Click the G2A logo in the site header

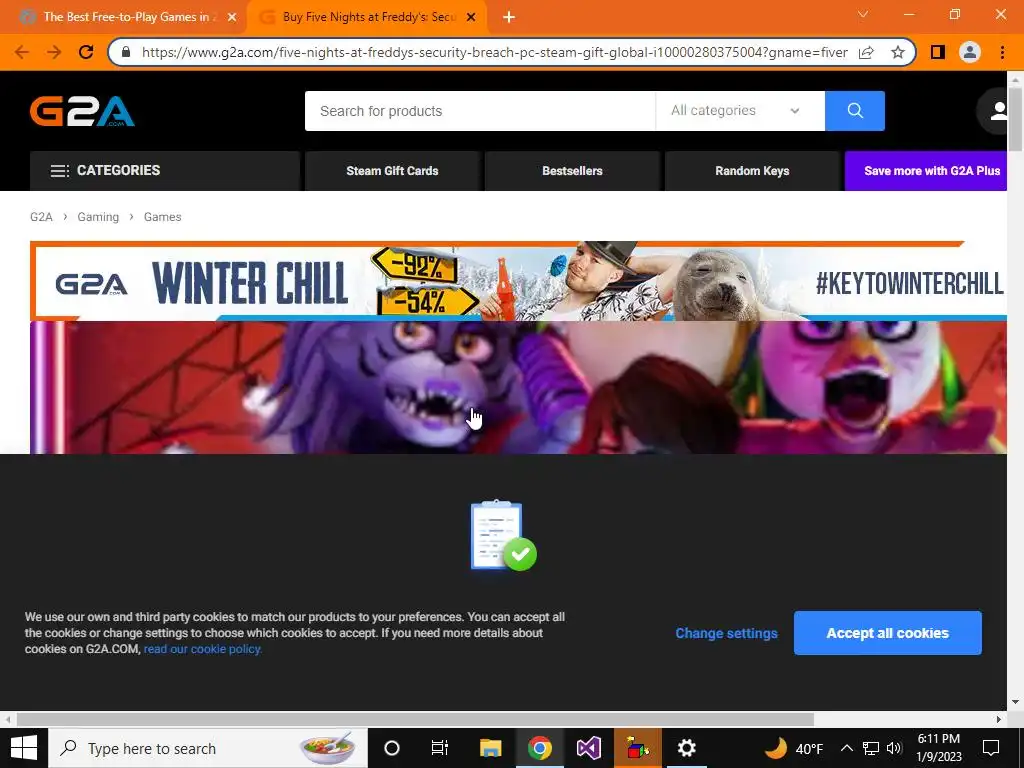click(x=82, y=111)
